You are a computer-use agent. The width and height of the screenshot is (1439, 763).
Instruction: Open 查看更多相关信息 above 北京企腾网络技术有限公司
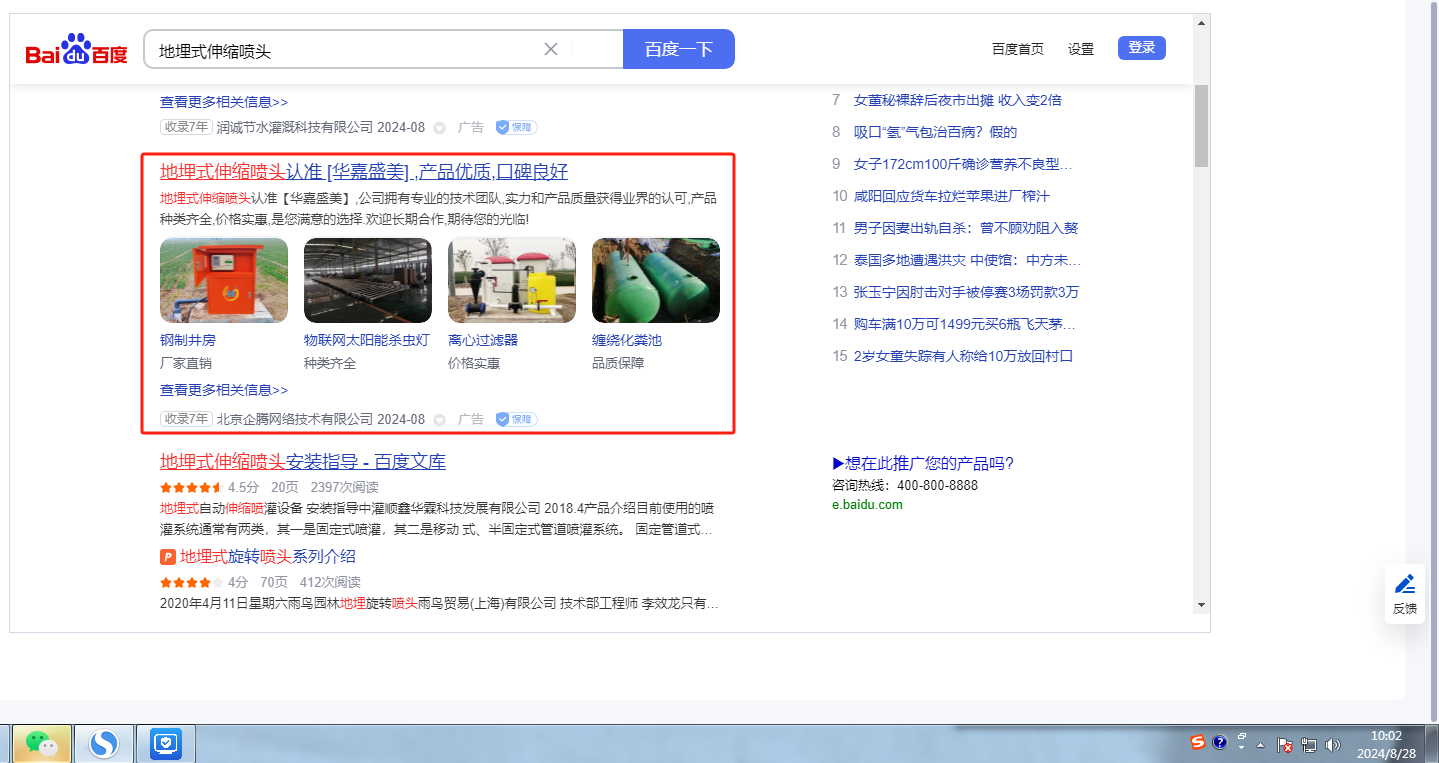pyautogui.click(x=224, y=390)
